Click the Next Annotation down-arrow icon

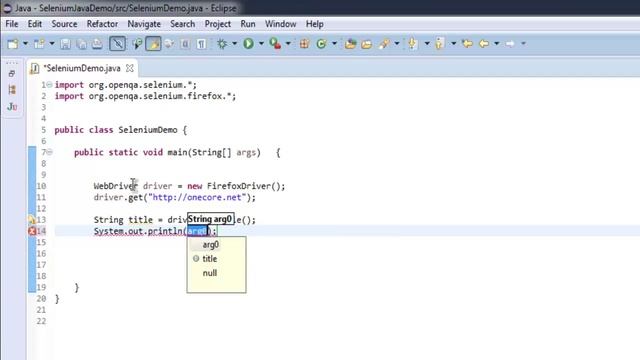coord(413,44)
